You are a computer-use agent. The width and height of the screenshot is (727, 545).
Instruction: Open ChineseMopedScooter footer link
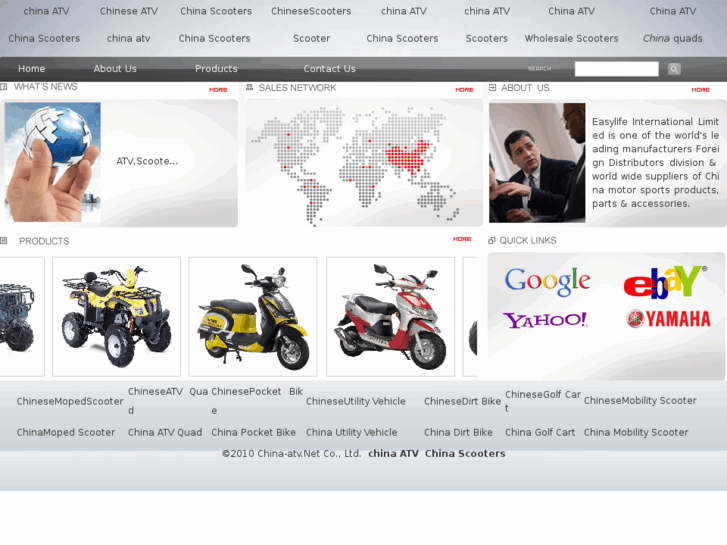[x=70, y=401]
